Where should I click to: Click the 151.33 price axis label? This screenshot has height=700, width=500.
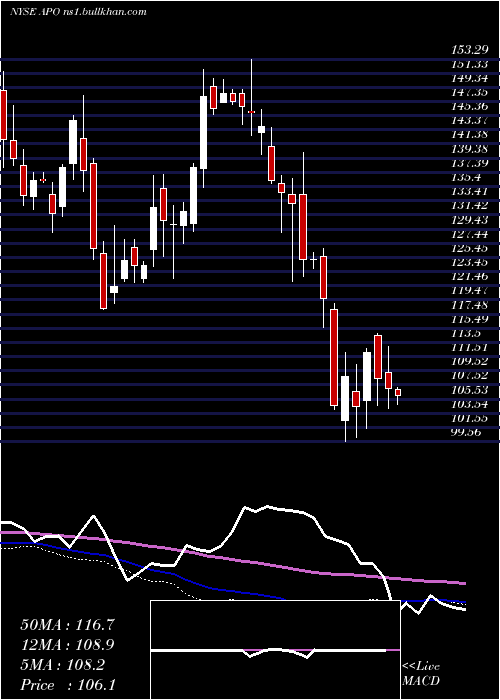[x=469, y=65]
